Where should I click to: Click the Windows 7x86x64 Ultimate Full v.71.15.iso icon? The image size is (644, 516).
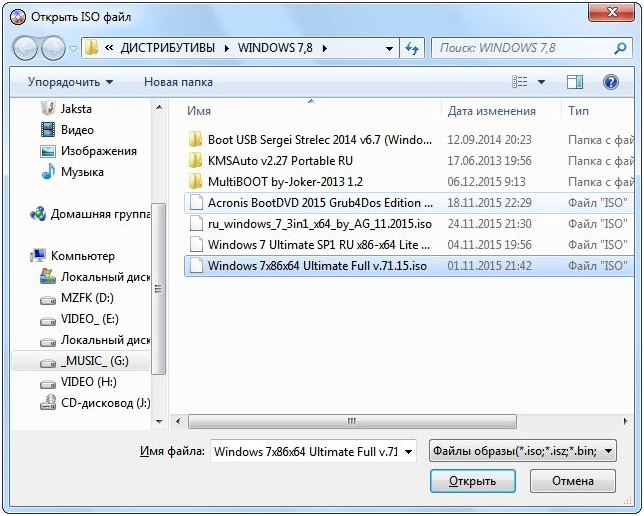click(196, 266)
